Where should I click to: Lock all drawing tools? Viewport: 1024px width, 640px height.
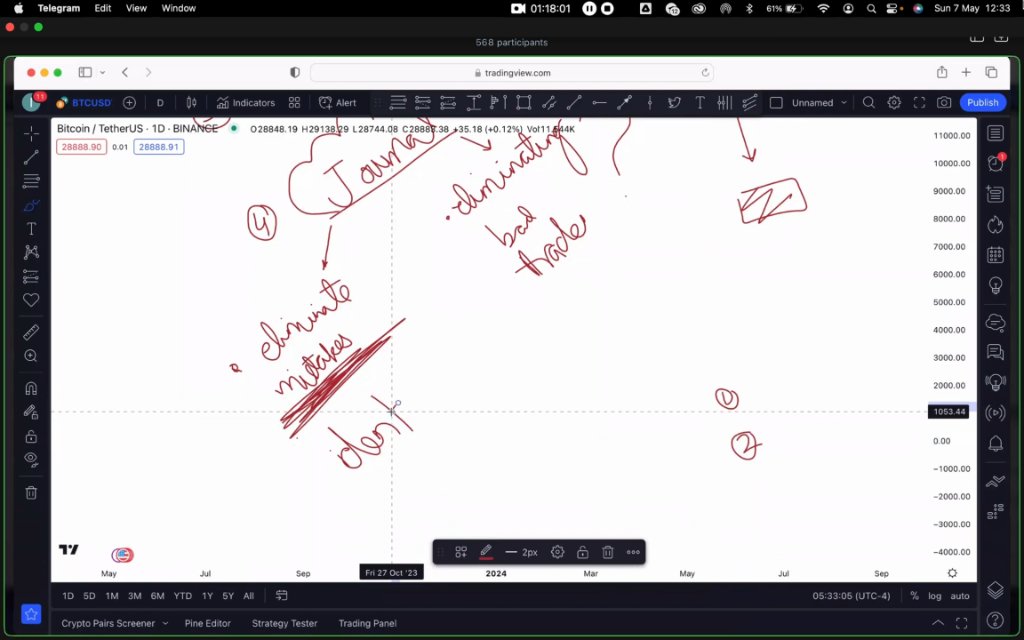tap(31, 436)
